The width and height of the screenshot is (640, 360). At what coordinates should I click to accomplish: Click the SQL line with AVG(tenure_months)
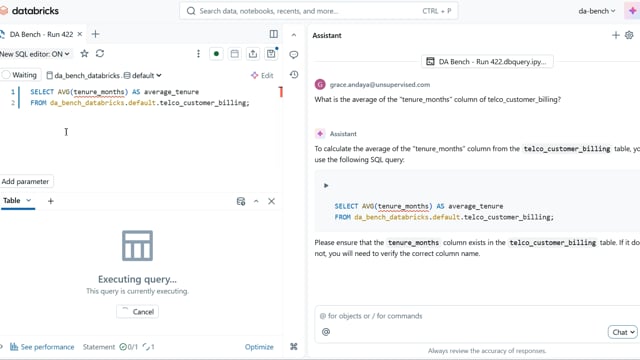pos(115,92)
